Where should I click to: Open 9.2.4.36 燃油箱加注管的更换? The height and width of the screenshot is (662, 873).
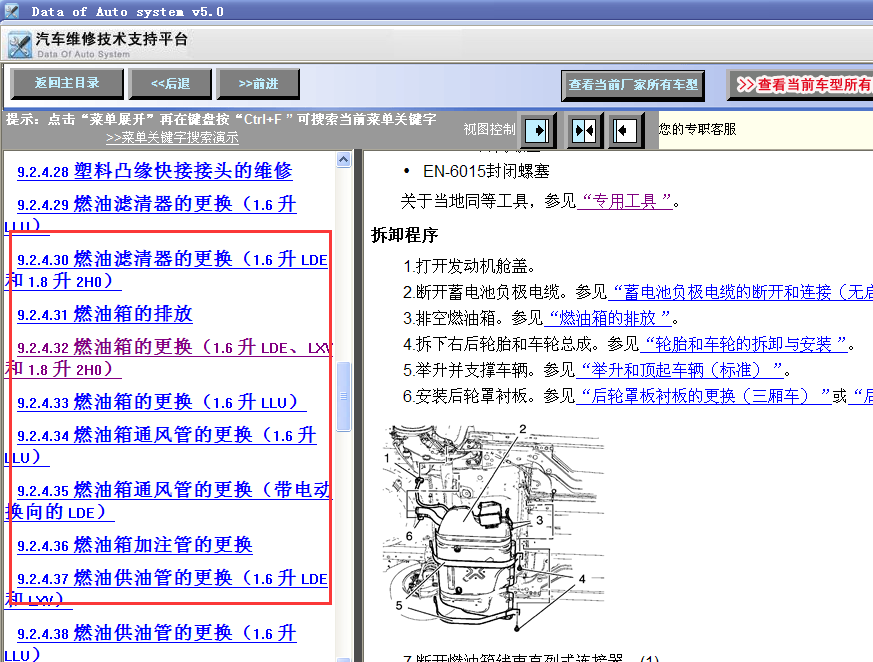[135, 545]
